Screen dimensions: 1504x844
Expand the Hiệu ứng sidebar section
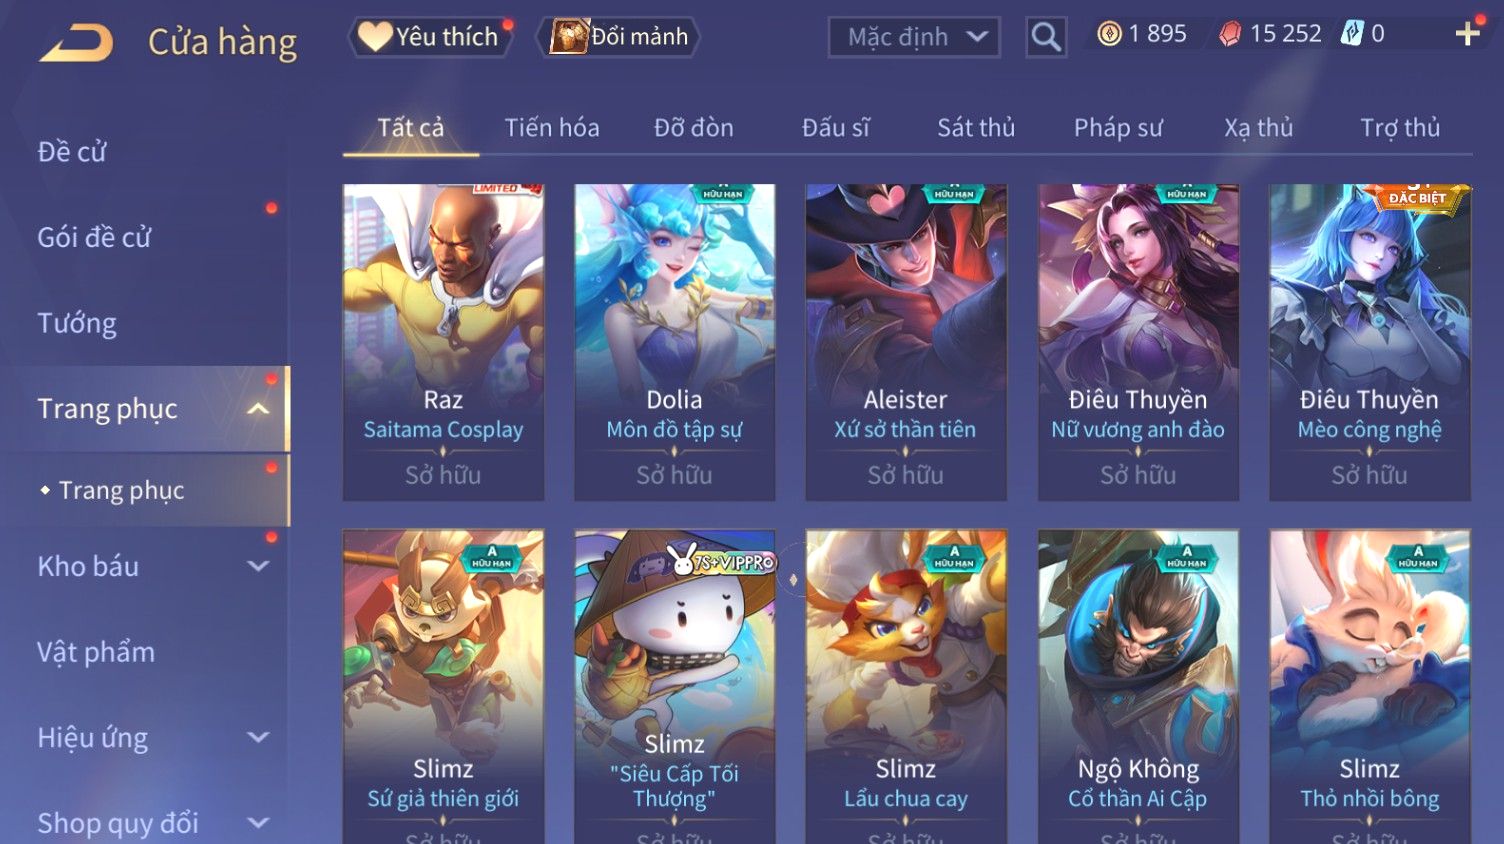coord(258,738)
